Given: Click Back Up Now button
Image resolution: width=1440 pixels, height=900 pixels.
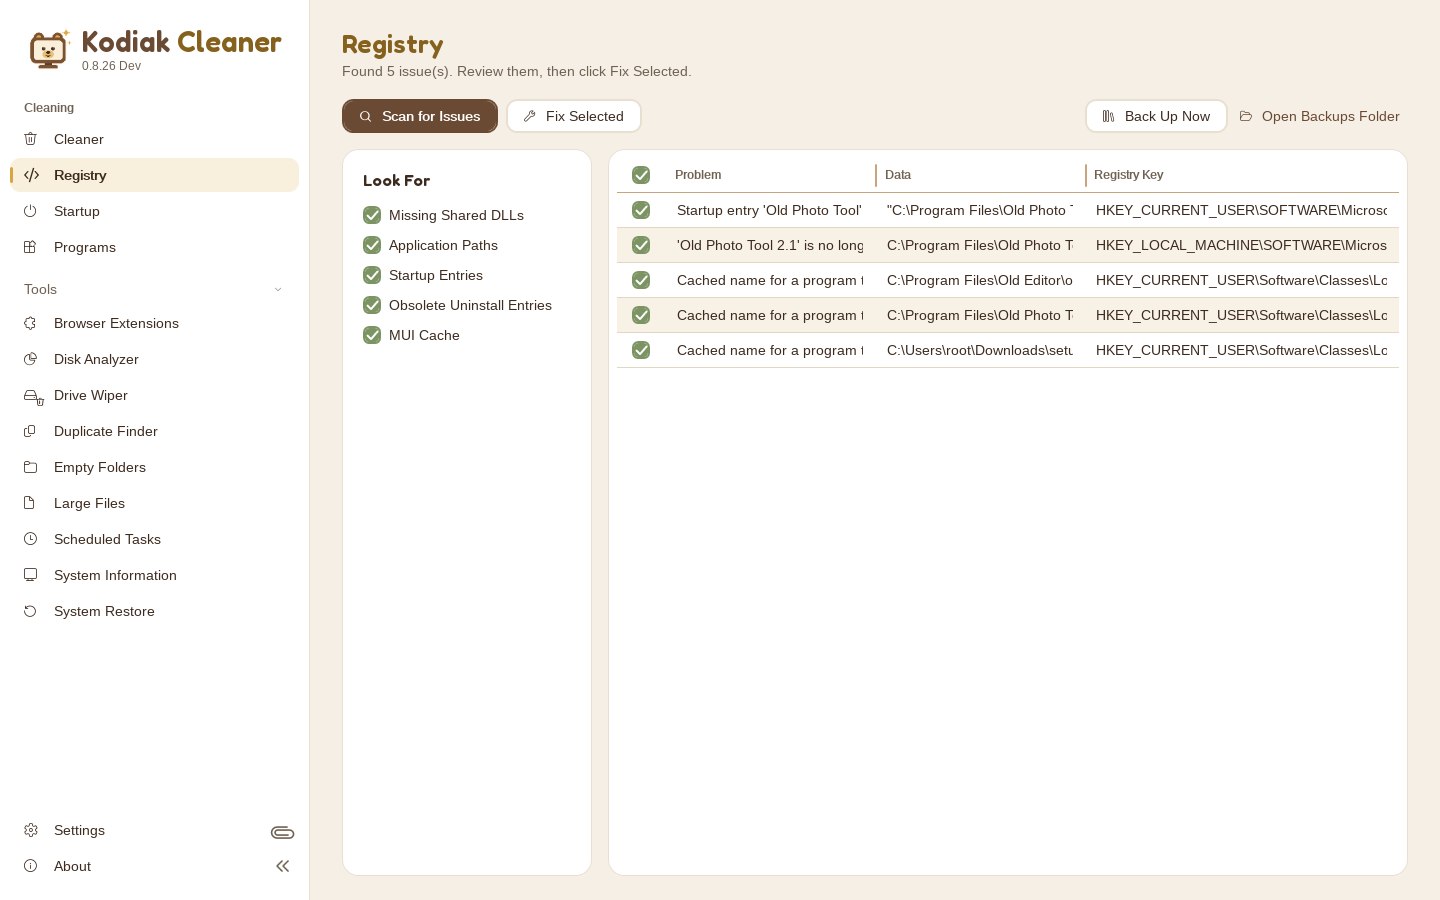Looking at the screenshot, I should 1156,116.
